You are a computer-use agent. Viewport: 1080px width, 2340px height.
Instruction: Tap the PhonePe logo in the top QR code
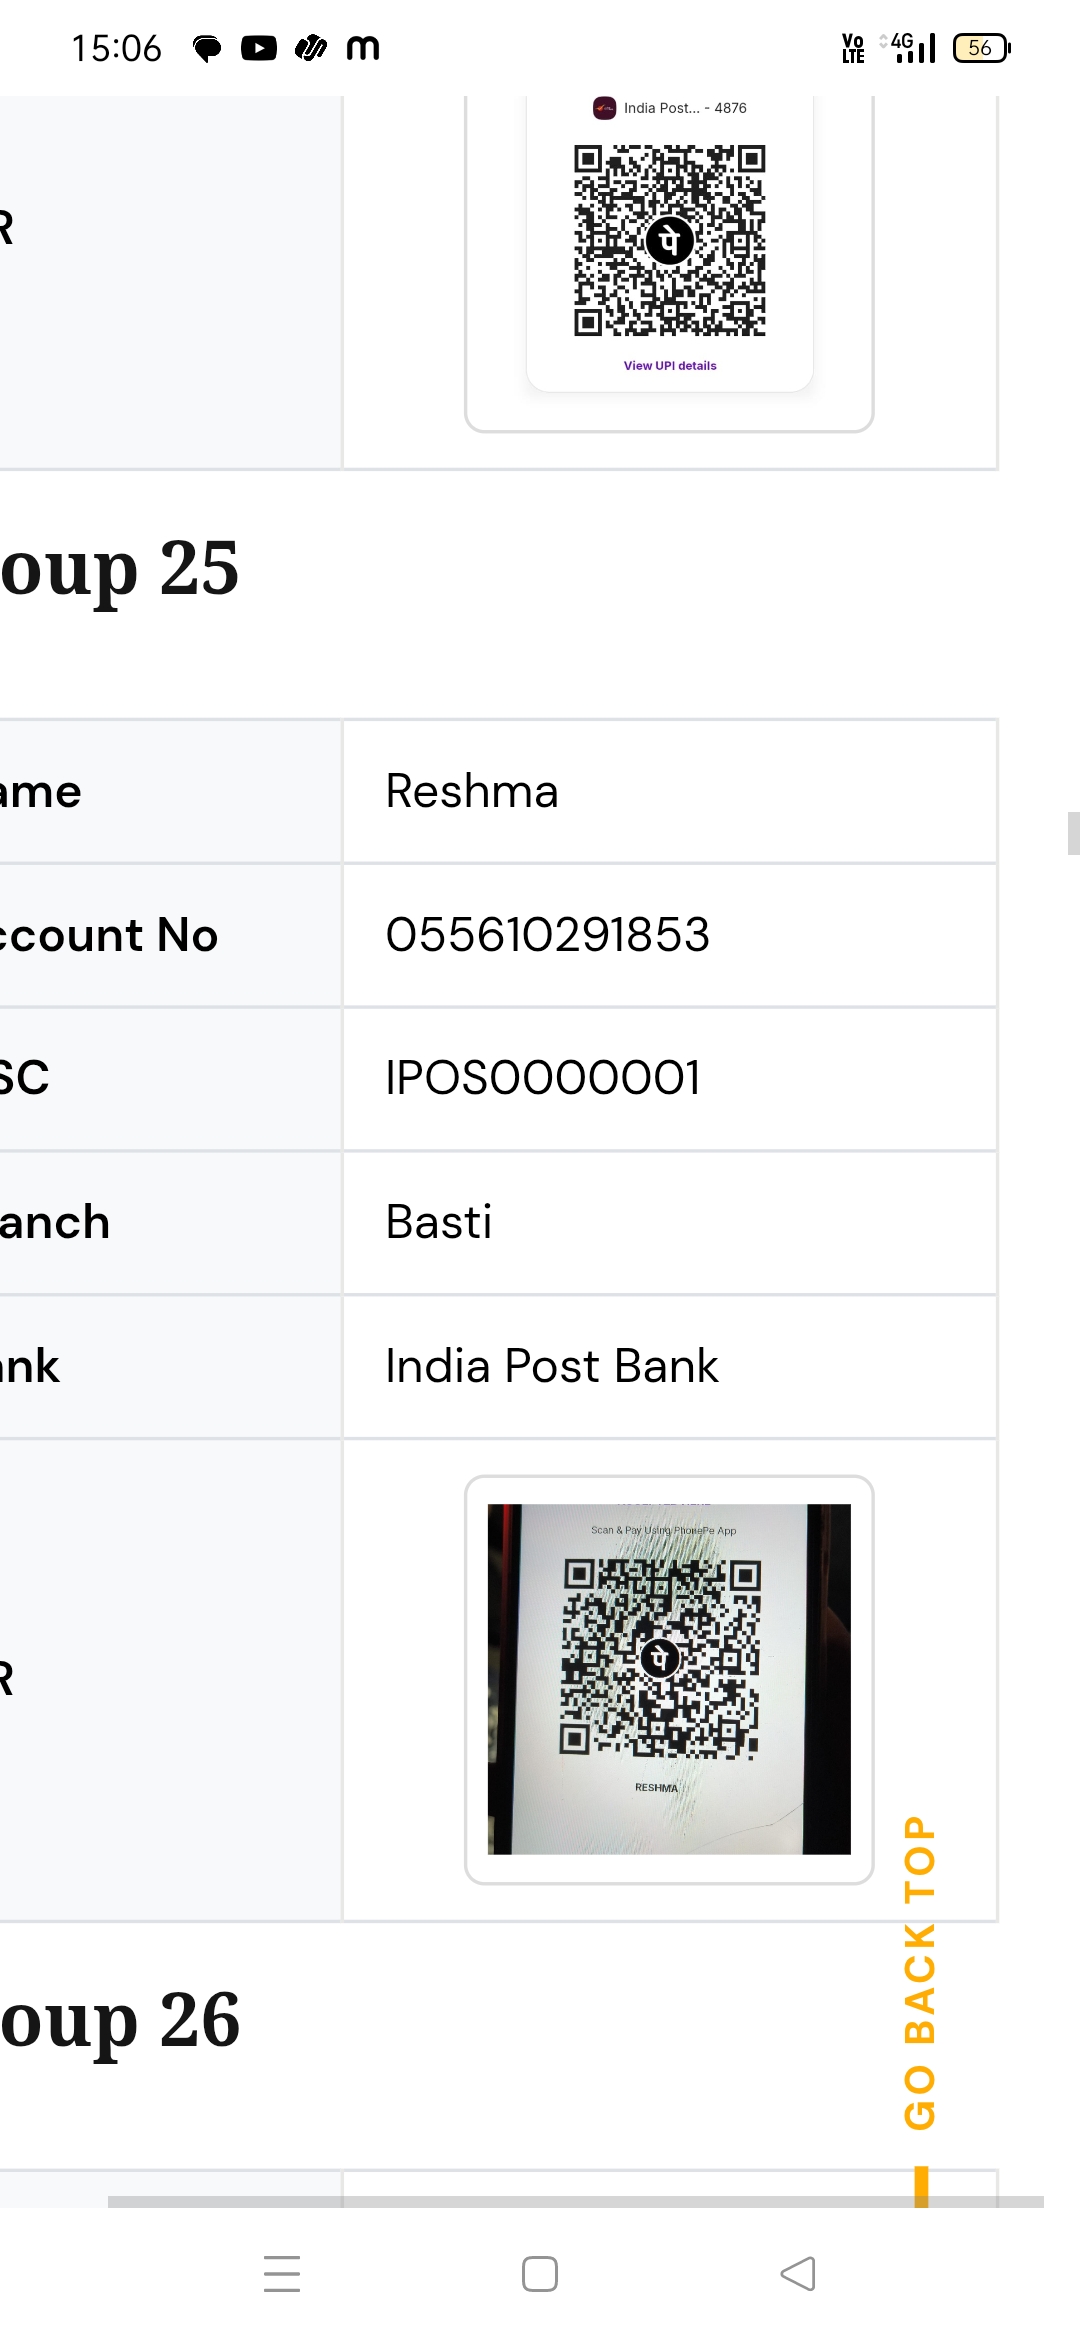670,240
